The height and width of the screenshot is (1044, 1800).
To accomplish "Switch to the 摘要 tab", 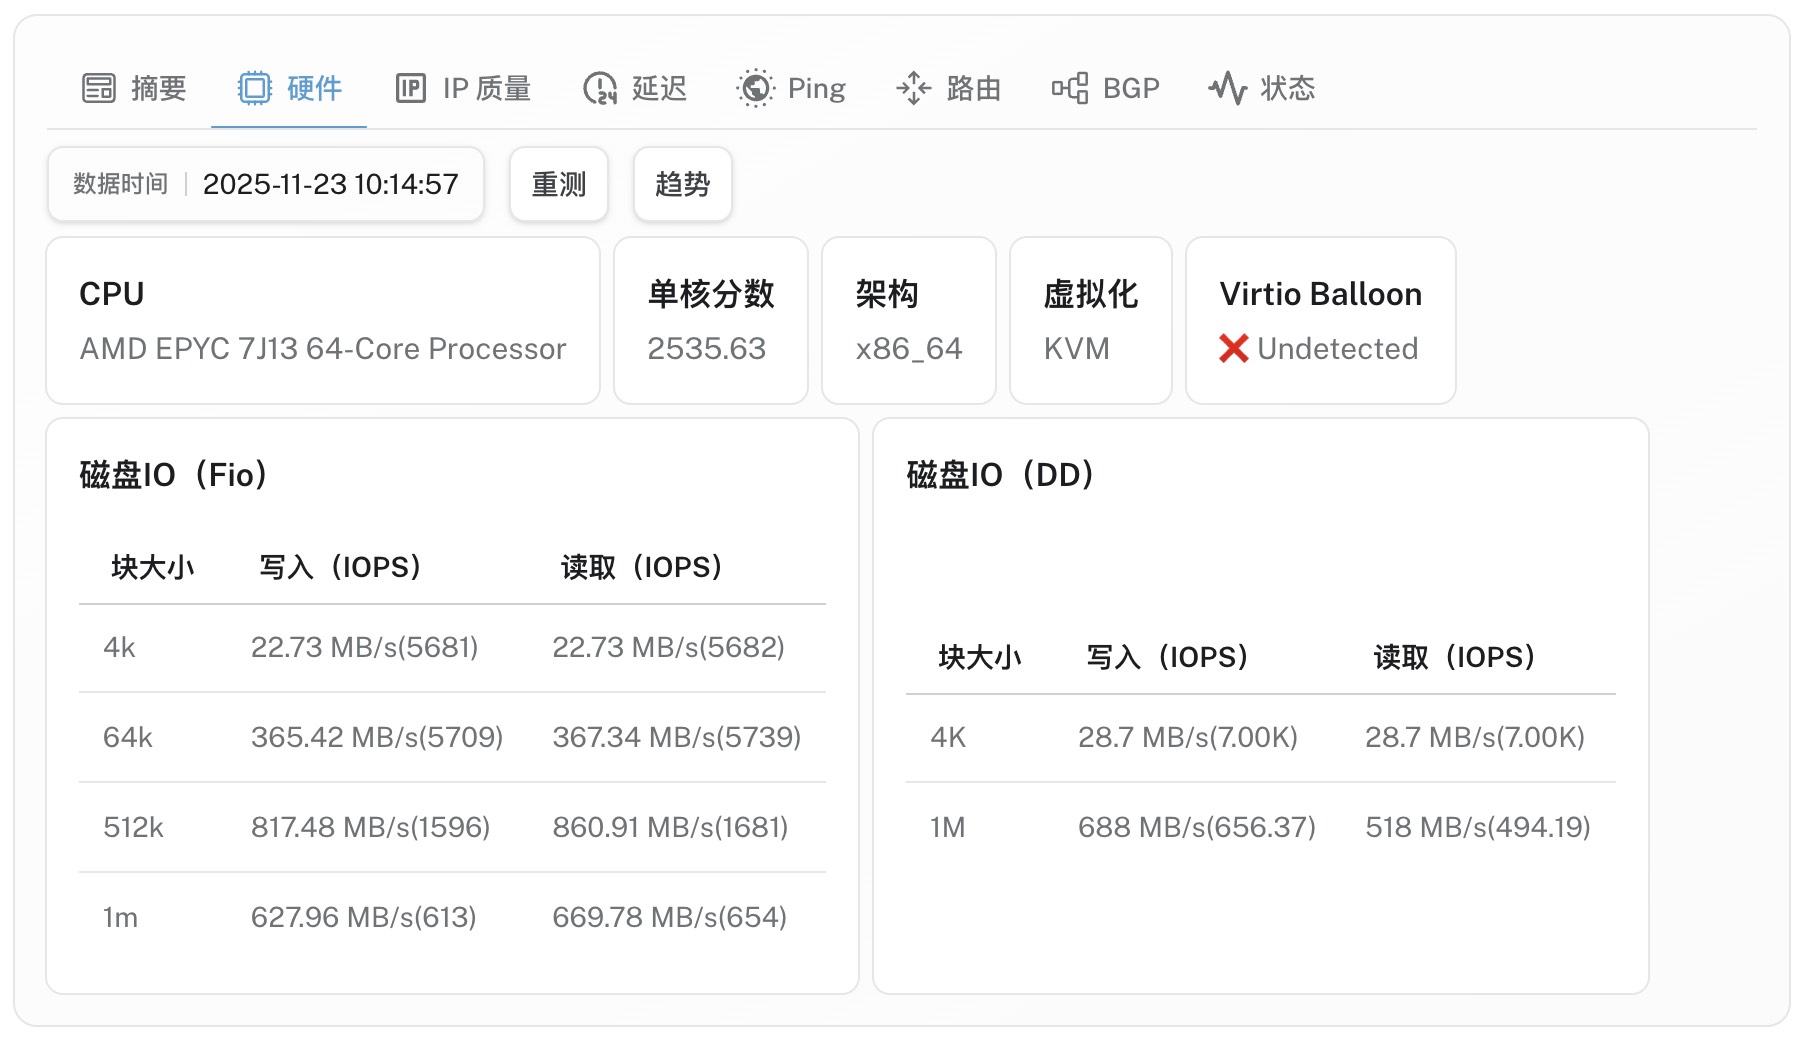I will 158,89.
